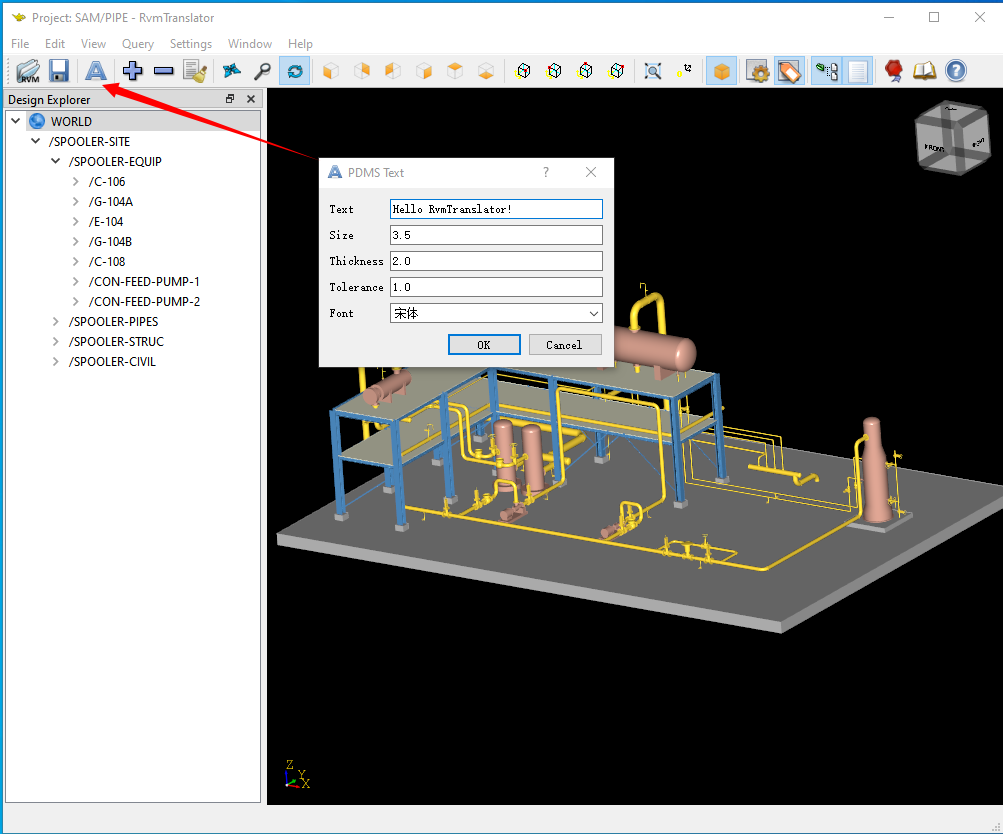Open an RVM file from toolbar
The image size is (1003, 834).
pyautogui.click(x=28, y=71)
